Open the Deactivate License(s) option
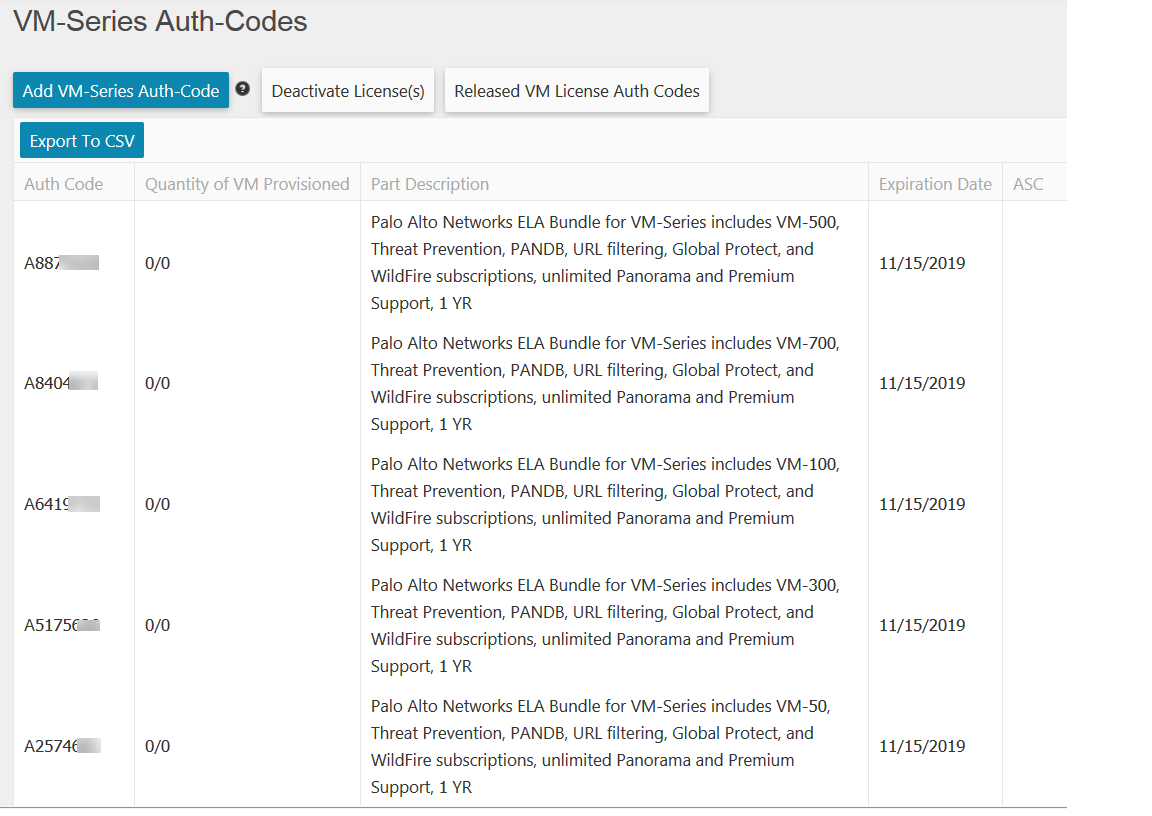1152x816 pixels. (348, 91)
